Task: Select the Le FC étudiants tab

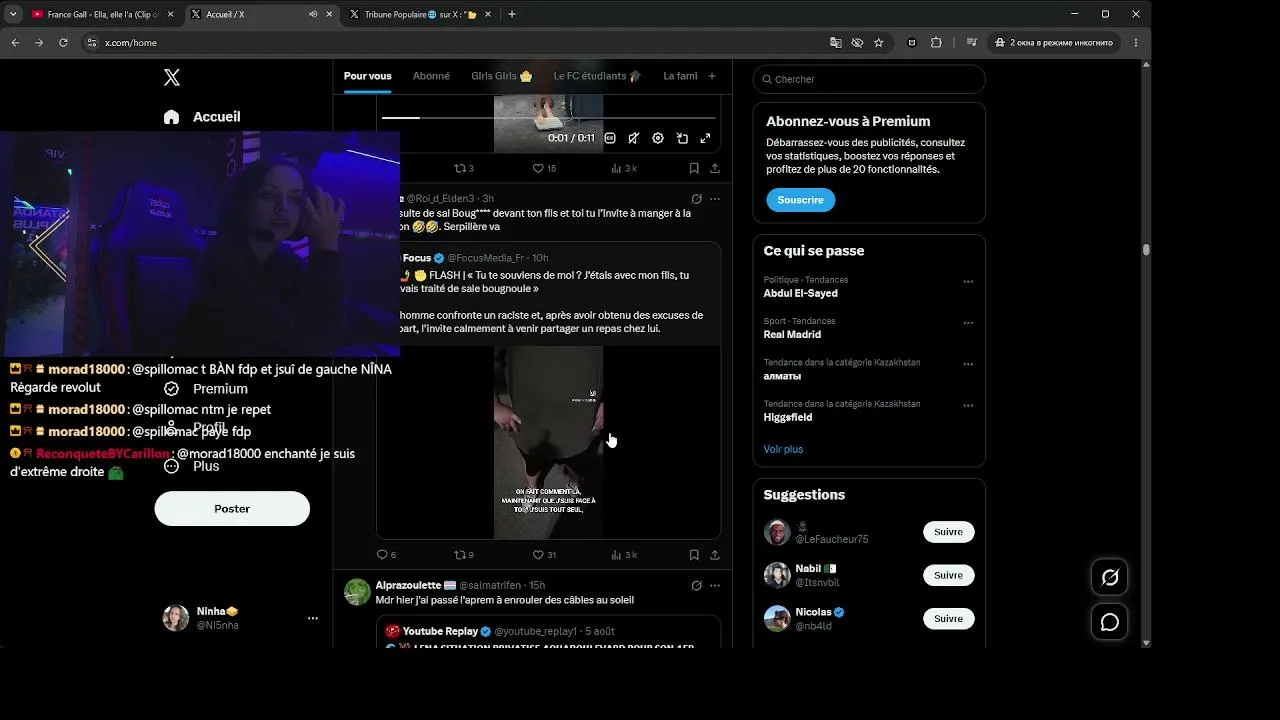Action: tap(597, 76)
